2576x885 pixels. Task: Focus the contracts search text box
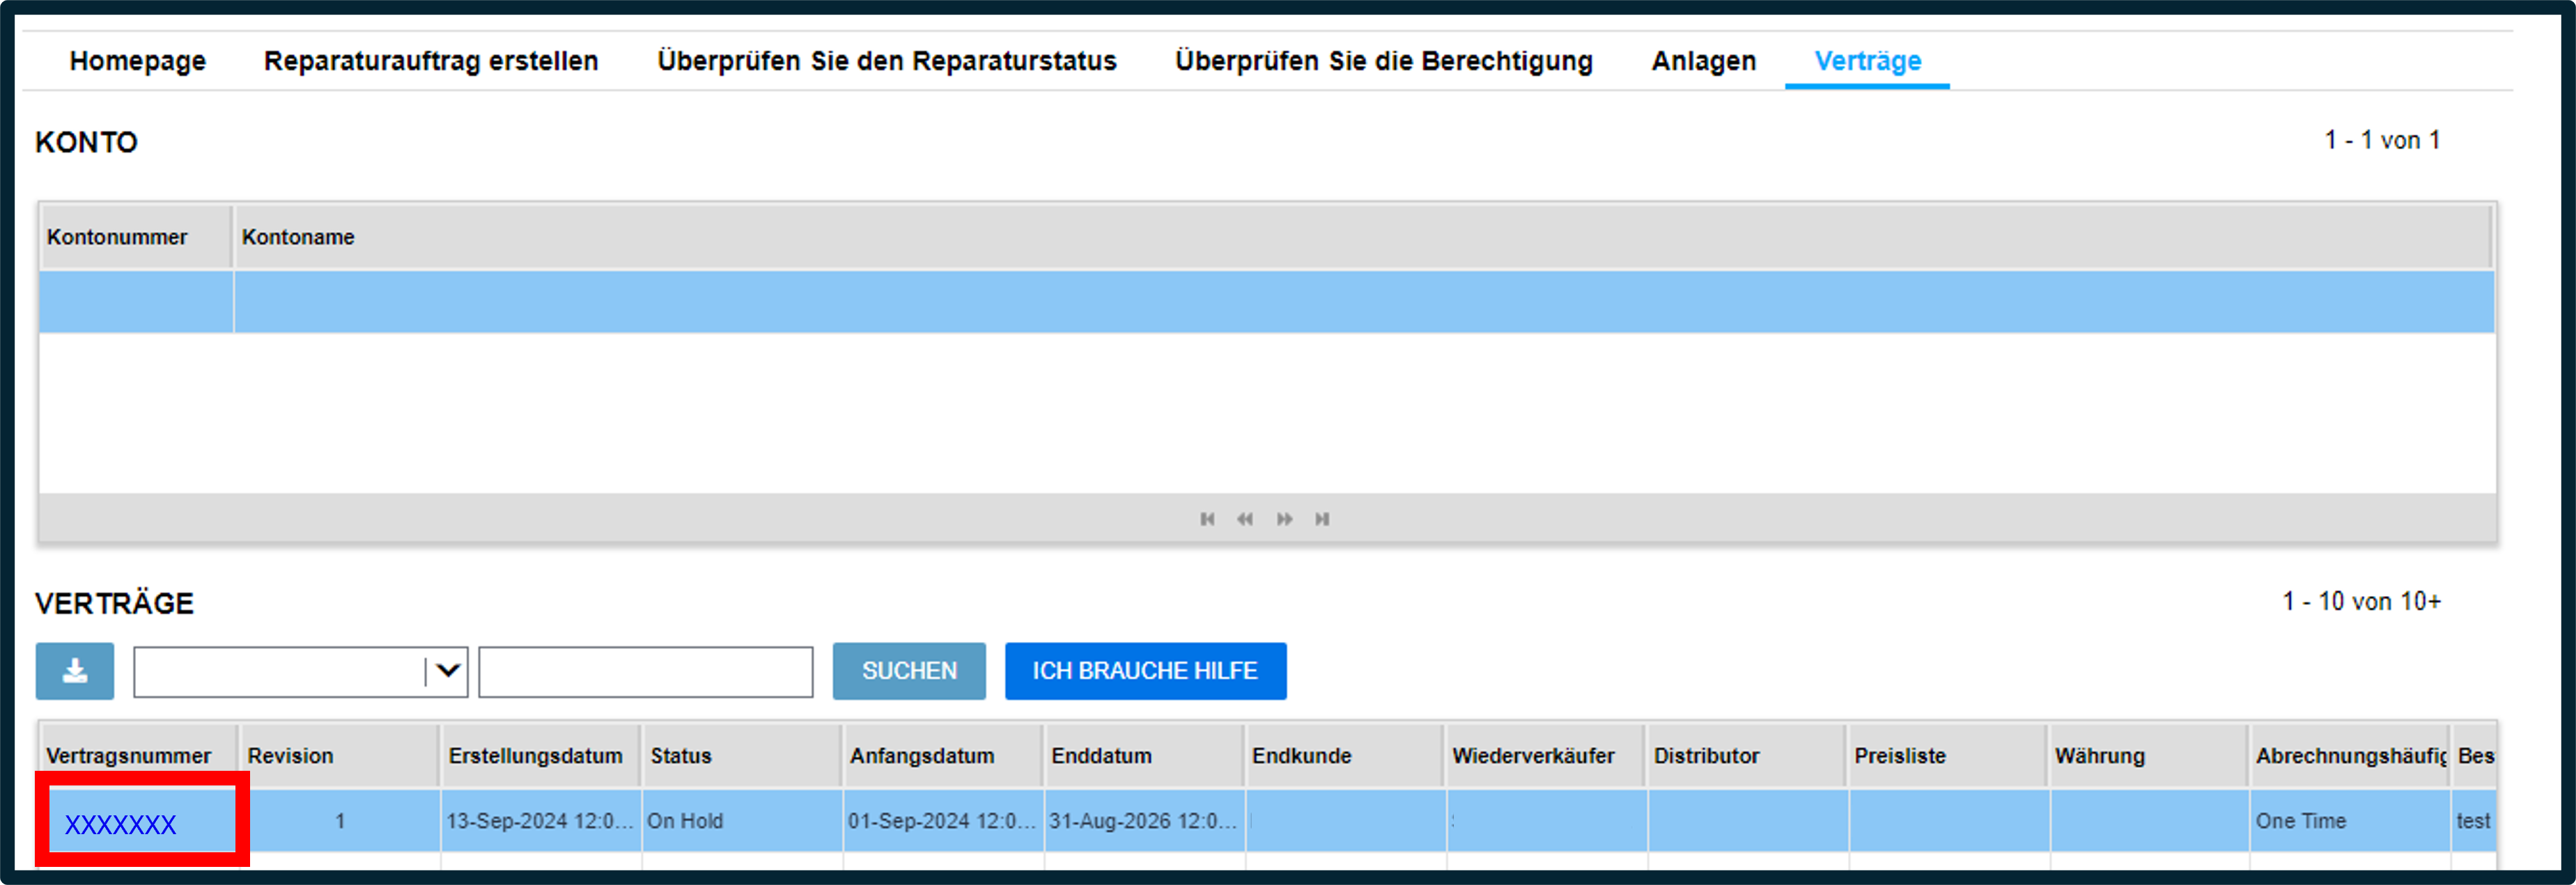pyautogui.click(x=646, y=671)
